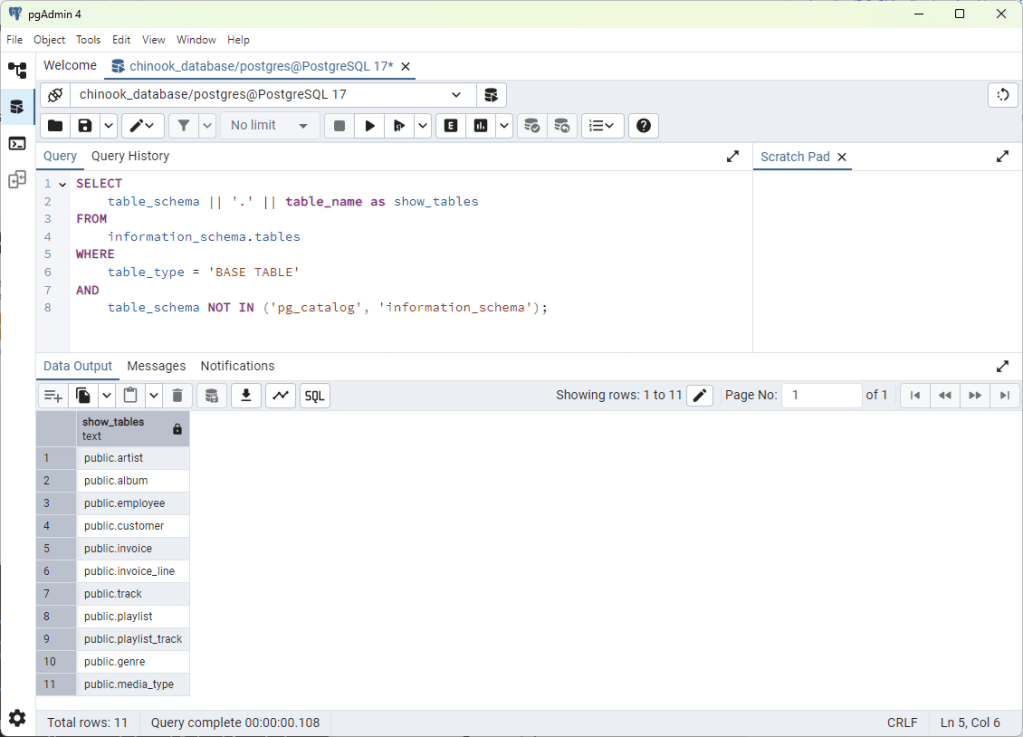
Task: Collapse the SELECT code fold at line 1
Action: click(62, 184)
